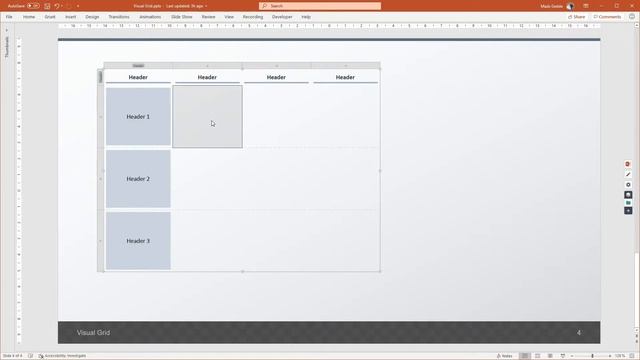Click the highlighted empty cell beside Header 1
640x360 pixels.
tap(207, 116)
